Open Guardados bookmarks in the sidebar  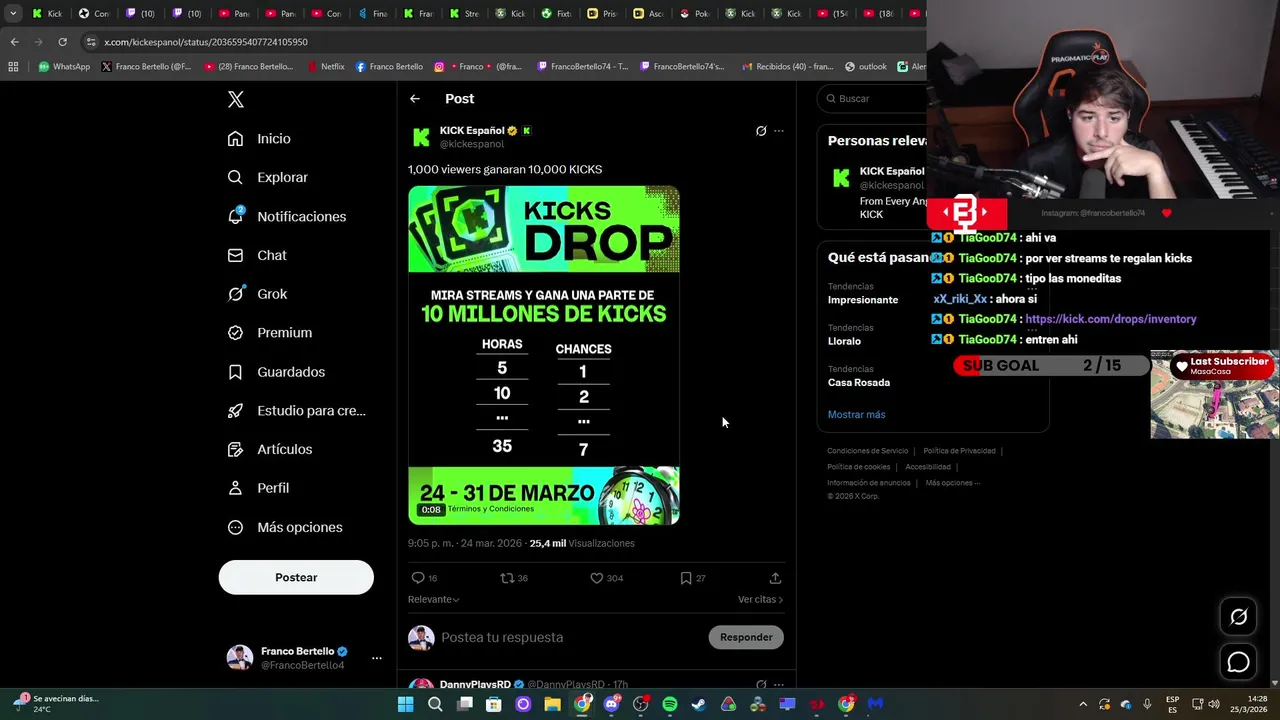tap(276, 371)
